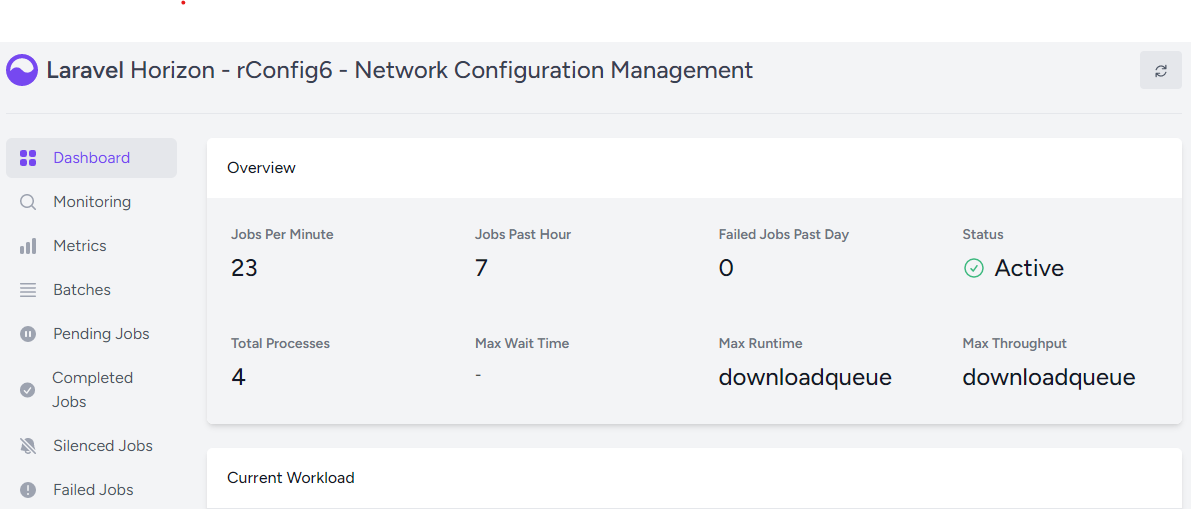Click downloadqueue under Max Runtime
Viewport: 1191px width, 509px height.
pos(805,378)
